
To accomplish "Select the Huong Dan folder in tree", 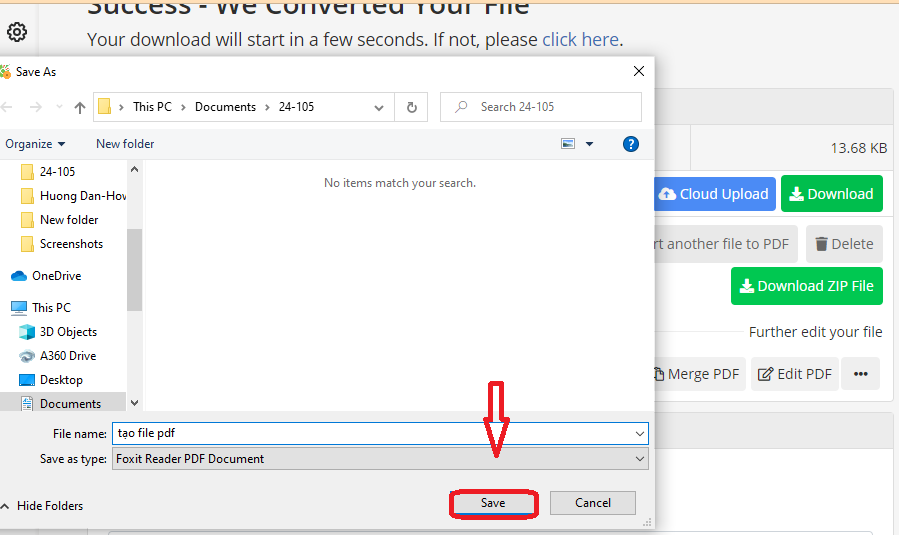I will pyautogui.click(x=73, y=196).
